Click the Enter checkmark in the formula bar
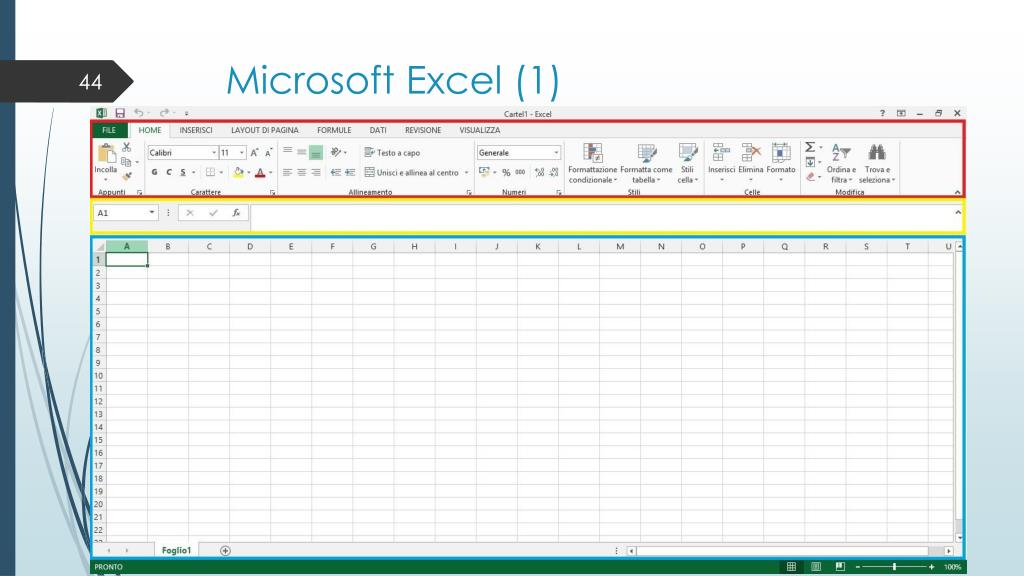Screen dimensions: 1024x576 click(213, 213)
